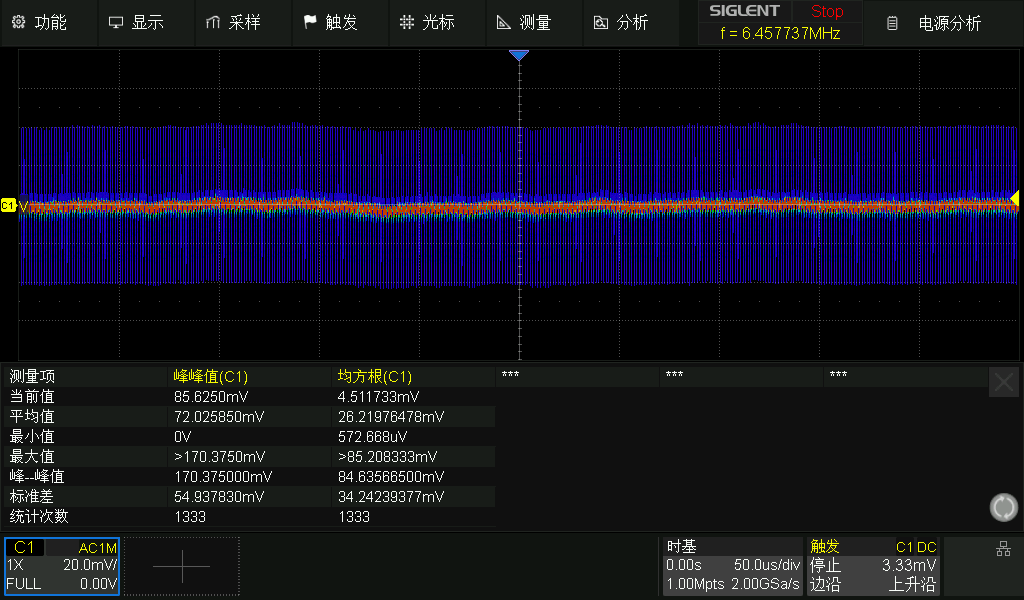The image size is (1024, 600).
Task: Click the network status icon
Action: pos(1003,549)
